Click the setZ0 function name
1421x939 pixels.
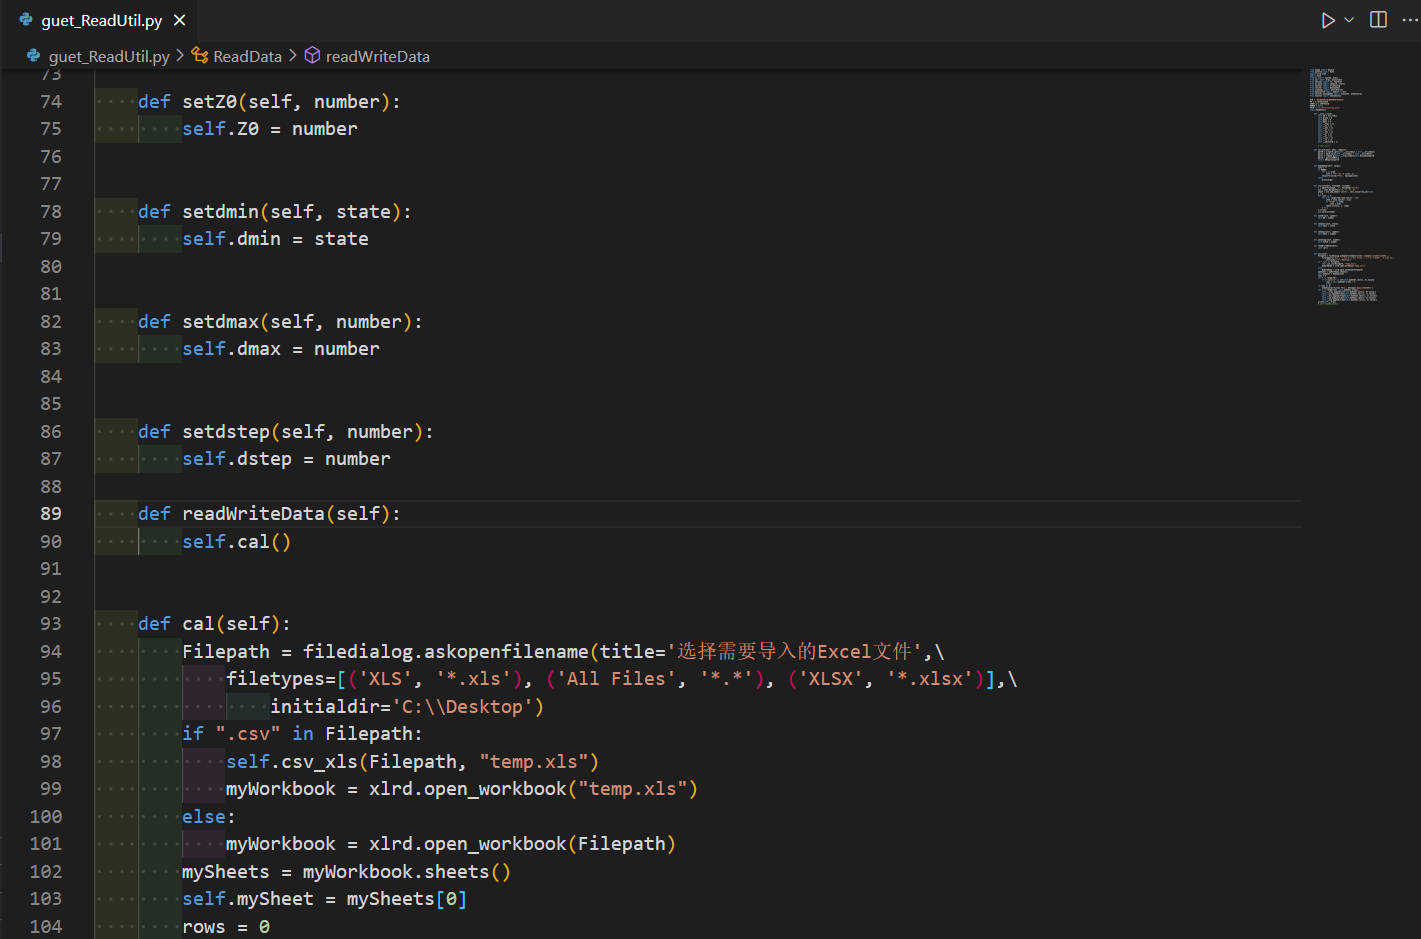210,101
